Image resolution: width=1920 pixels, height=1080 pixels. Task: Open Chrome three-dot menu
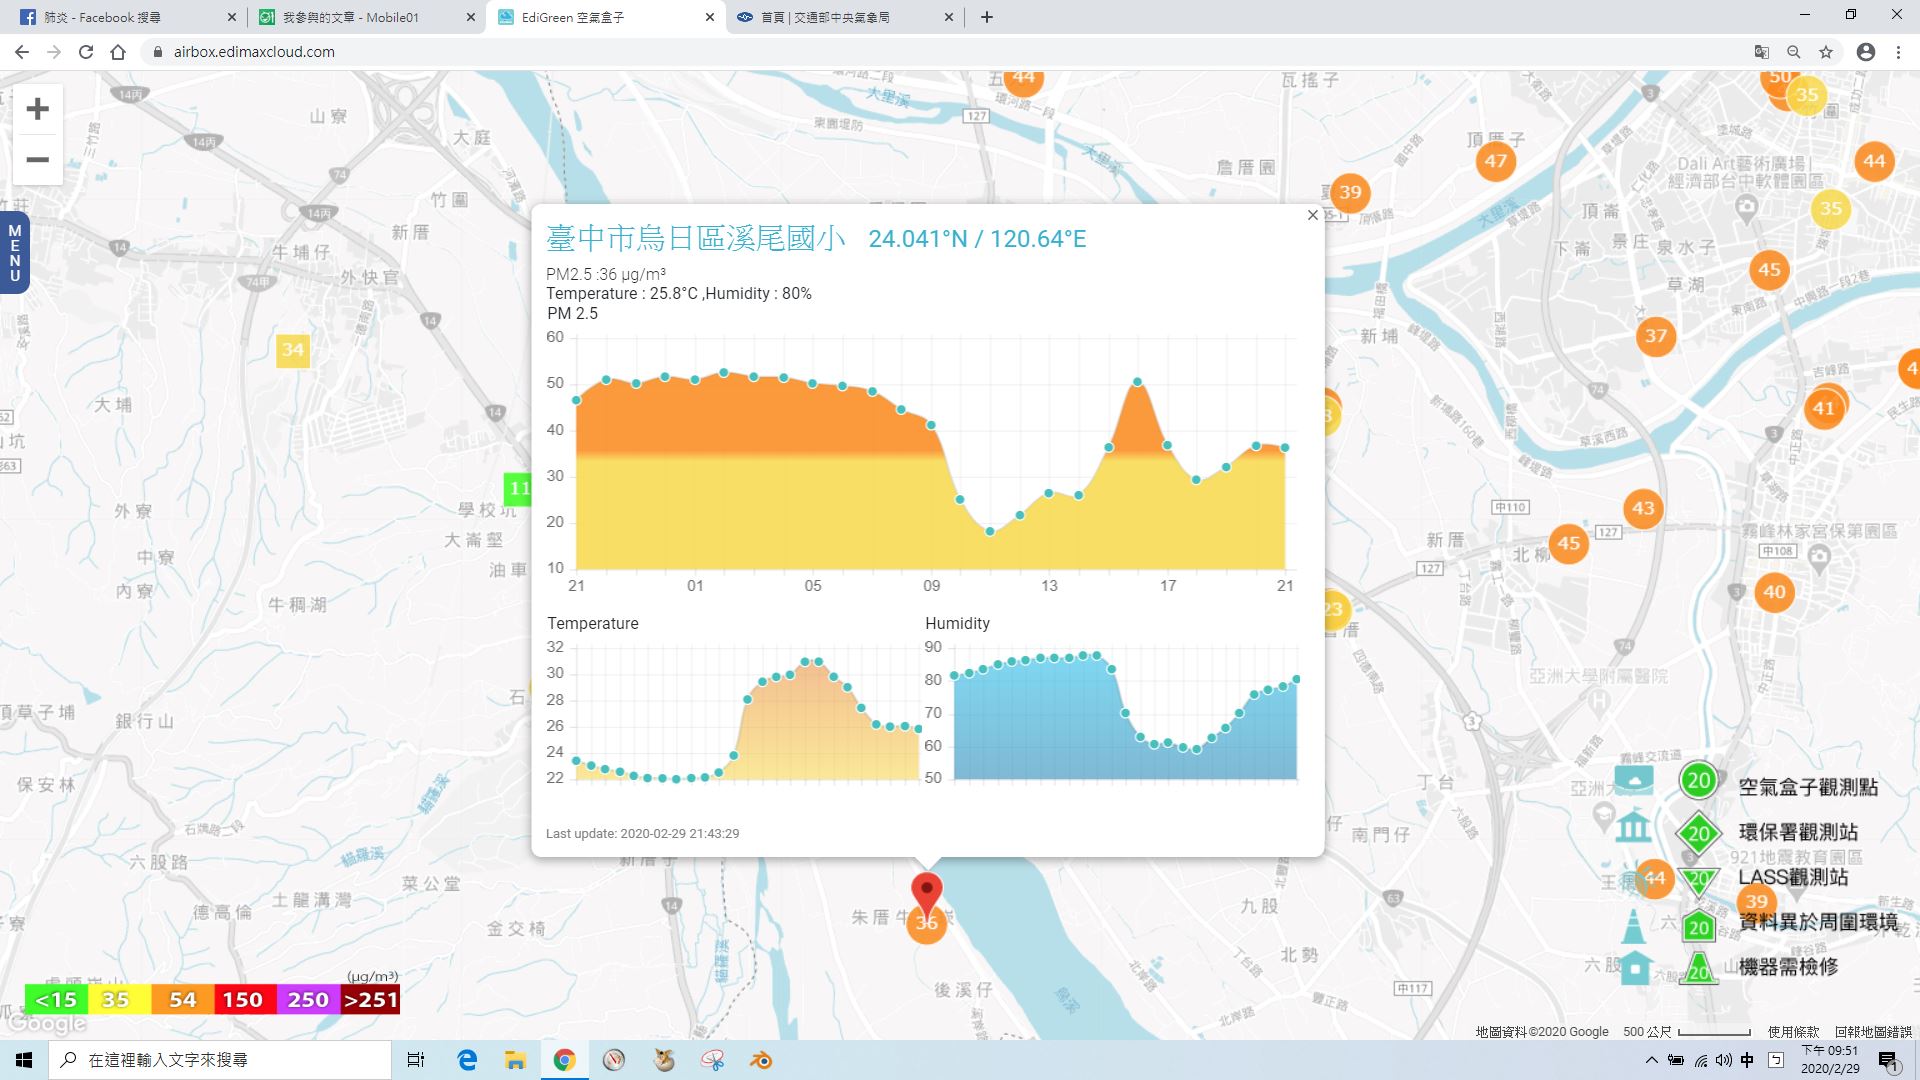1898,52
